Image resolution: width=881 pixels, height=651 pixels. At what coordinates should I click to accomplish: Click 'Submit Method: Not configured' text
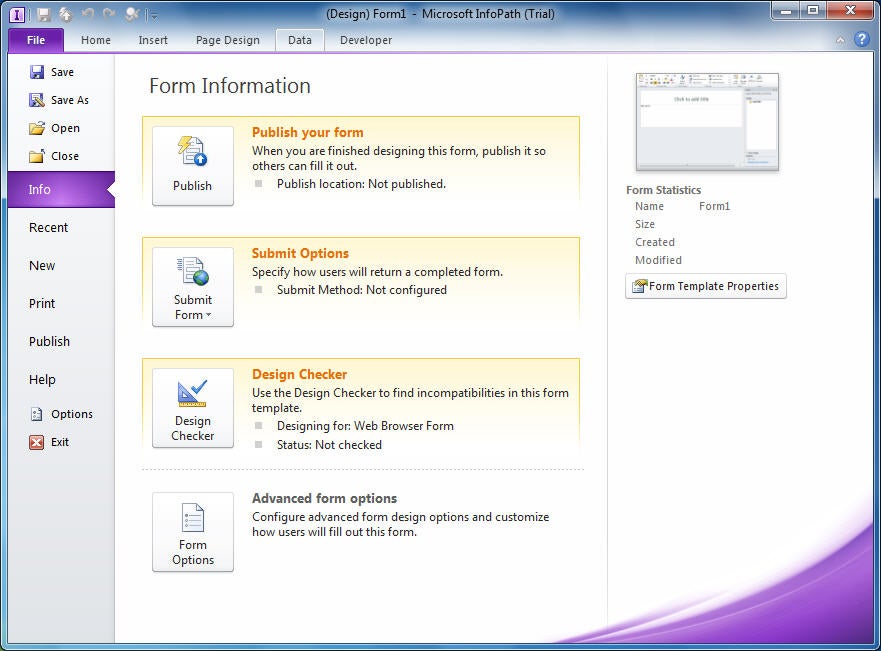click(362, 290)
